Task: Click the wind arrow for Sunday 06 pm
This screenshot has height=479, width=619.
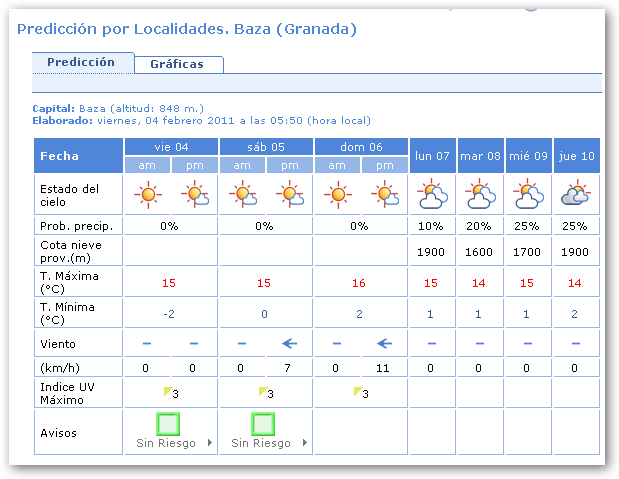Action: pos(384,343)
